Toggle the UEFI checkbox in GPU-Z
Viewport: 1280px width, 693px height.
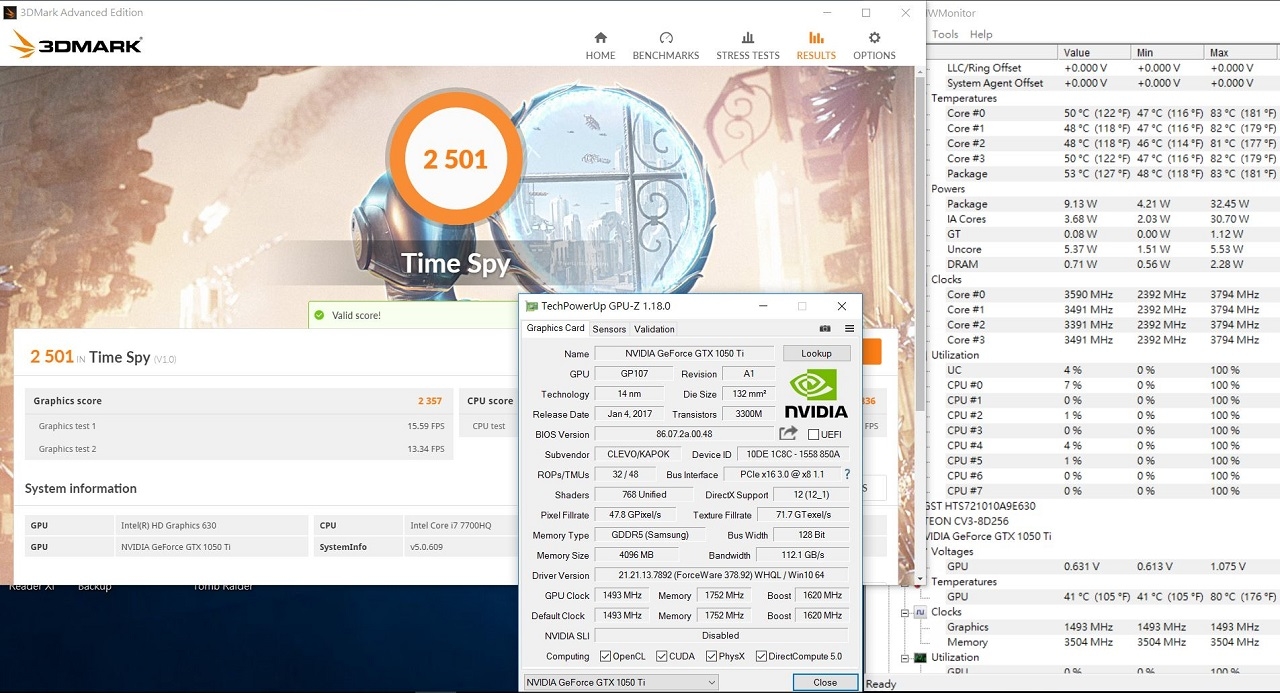pos(813,434)
